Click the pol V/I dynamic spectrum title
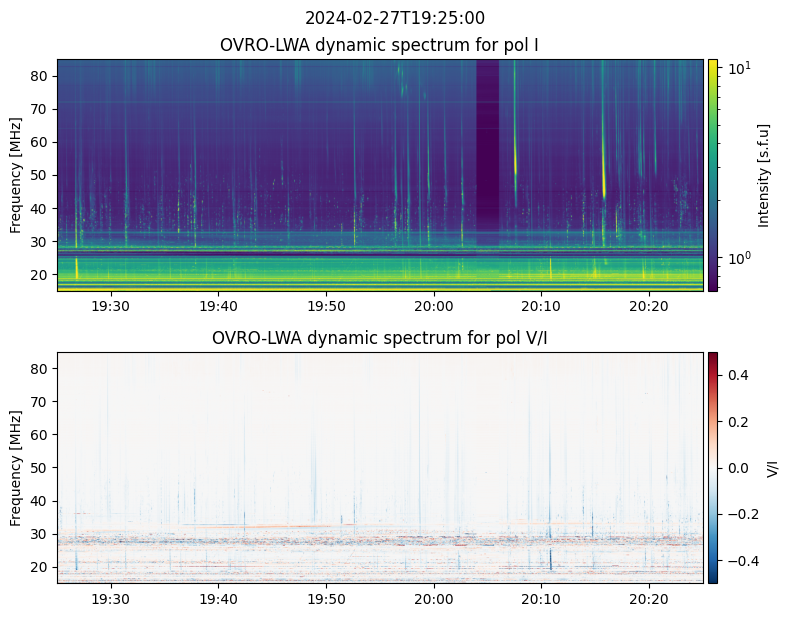 click(x=379, y=338)
